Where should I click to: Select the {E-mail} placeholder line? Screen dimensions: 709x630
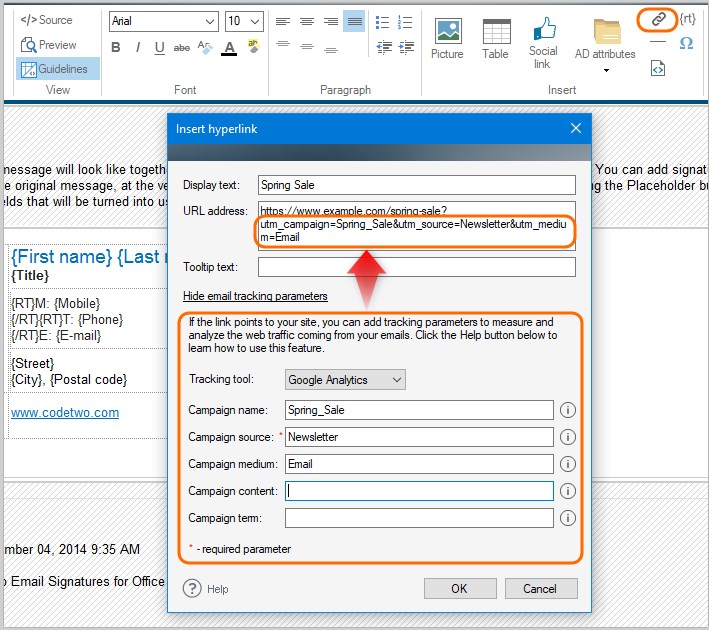(x=56, y=335)
